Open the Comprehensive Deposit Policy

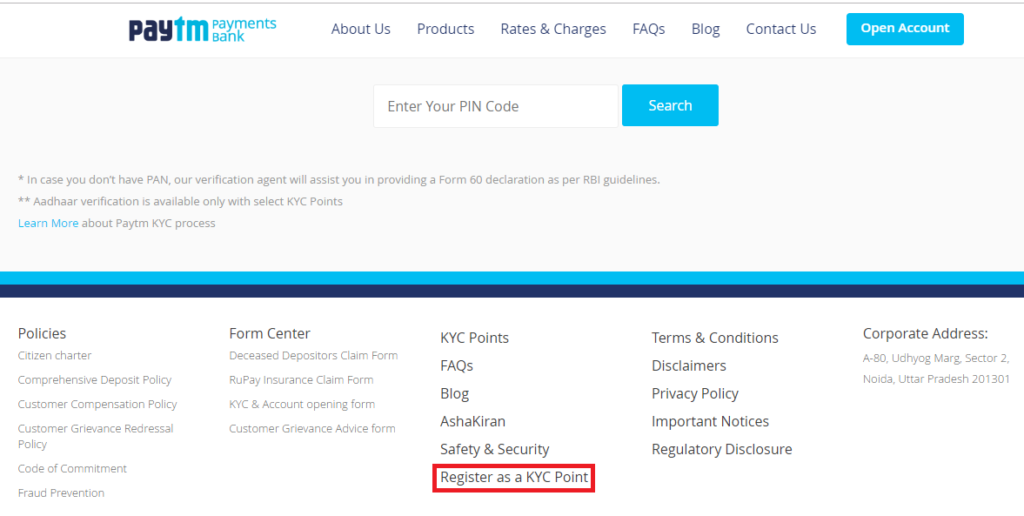(x=95, y=379)
